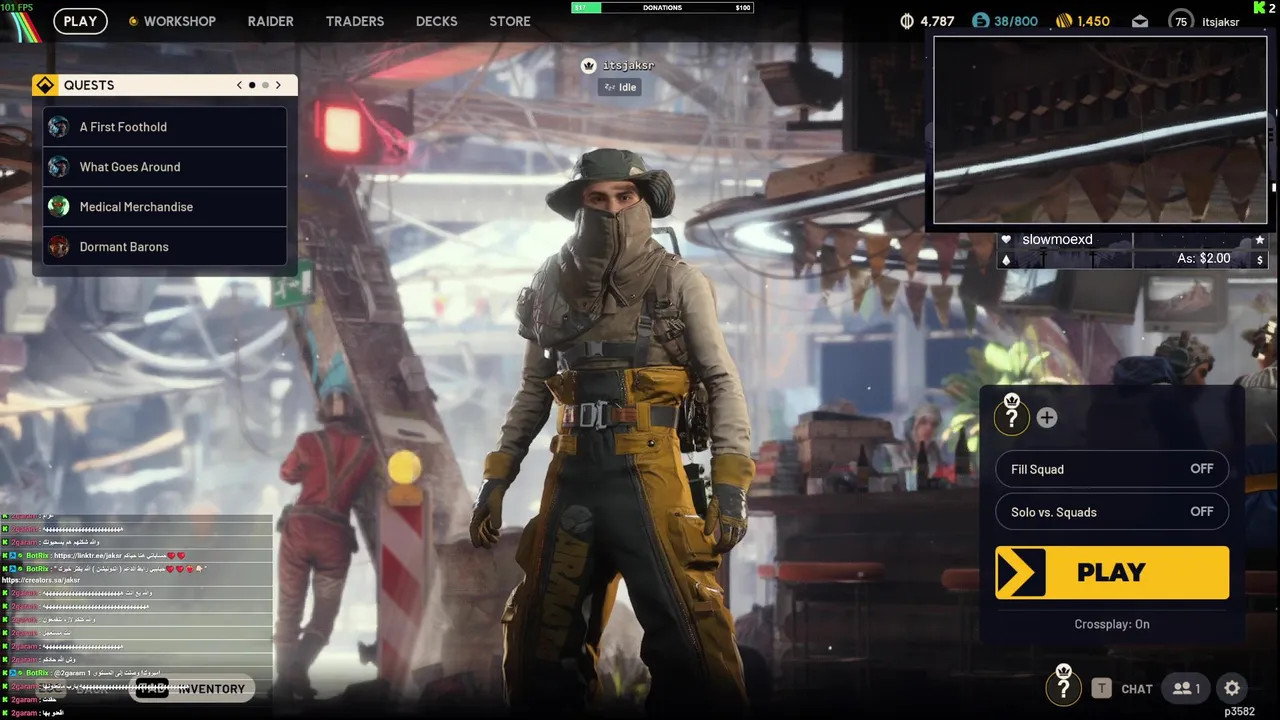Screen dimensions: 1280x720
Task: Click the 101 FPS counter
Action: tap(19, 7)
